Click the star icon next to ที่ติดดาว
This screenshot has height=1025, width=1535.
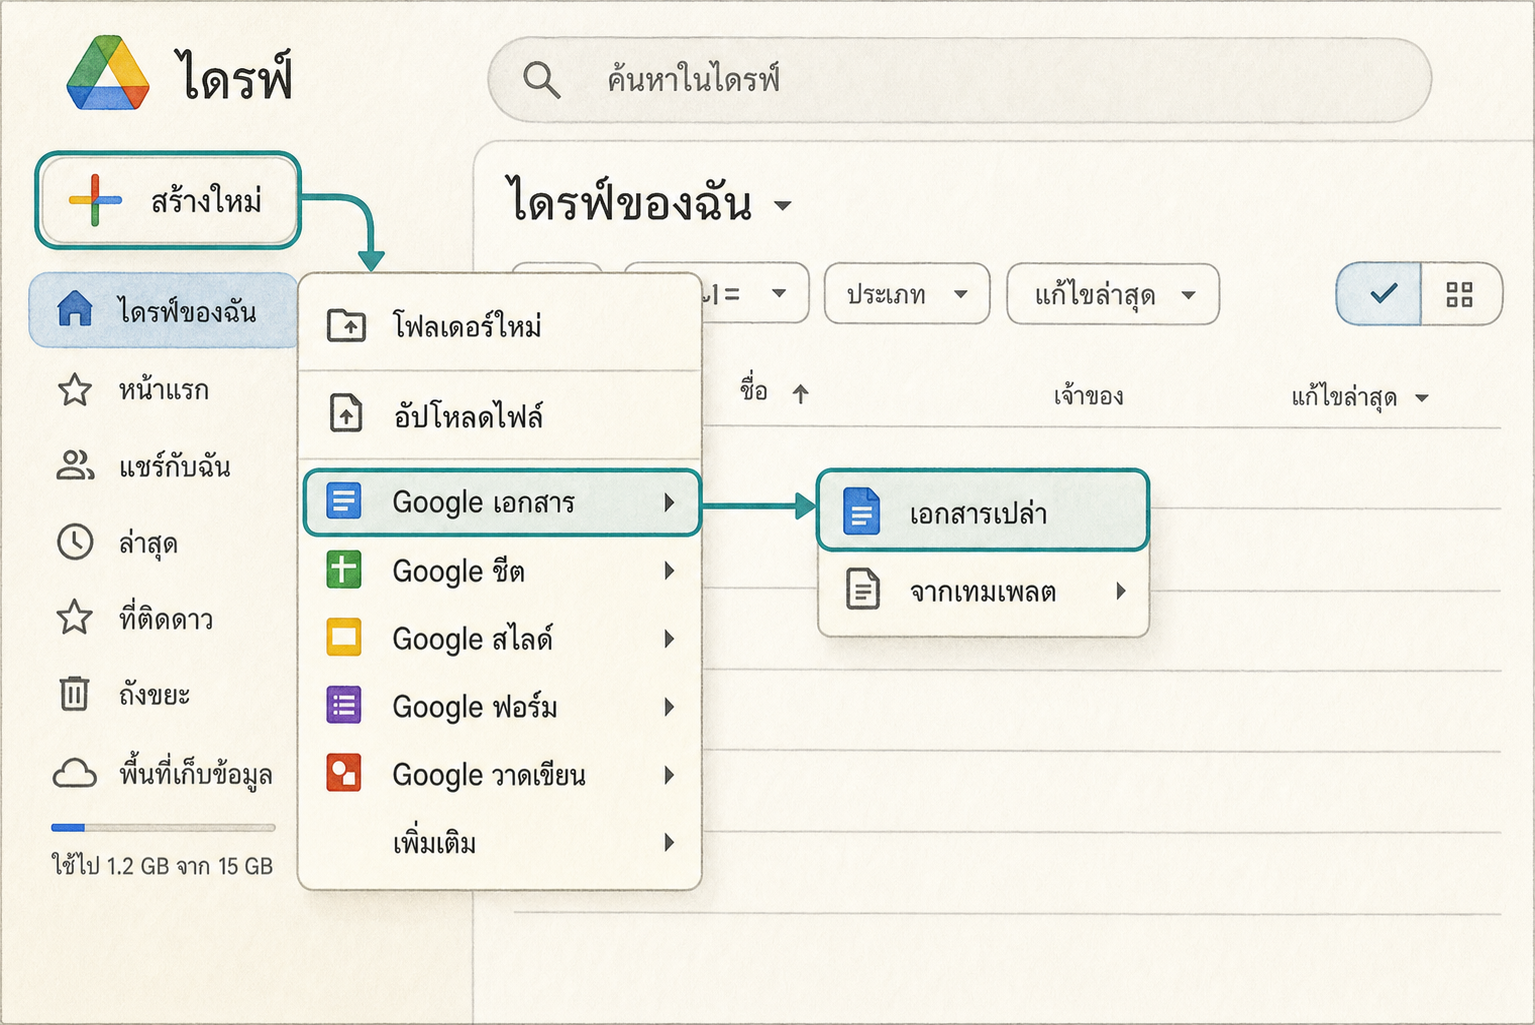click(x=75, y=618)
